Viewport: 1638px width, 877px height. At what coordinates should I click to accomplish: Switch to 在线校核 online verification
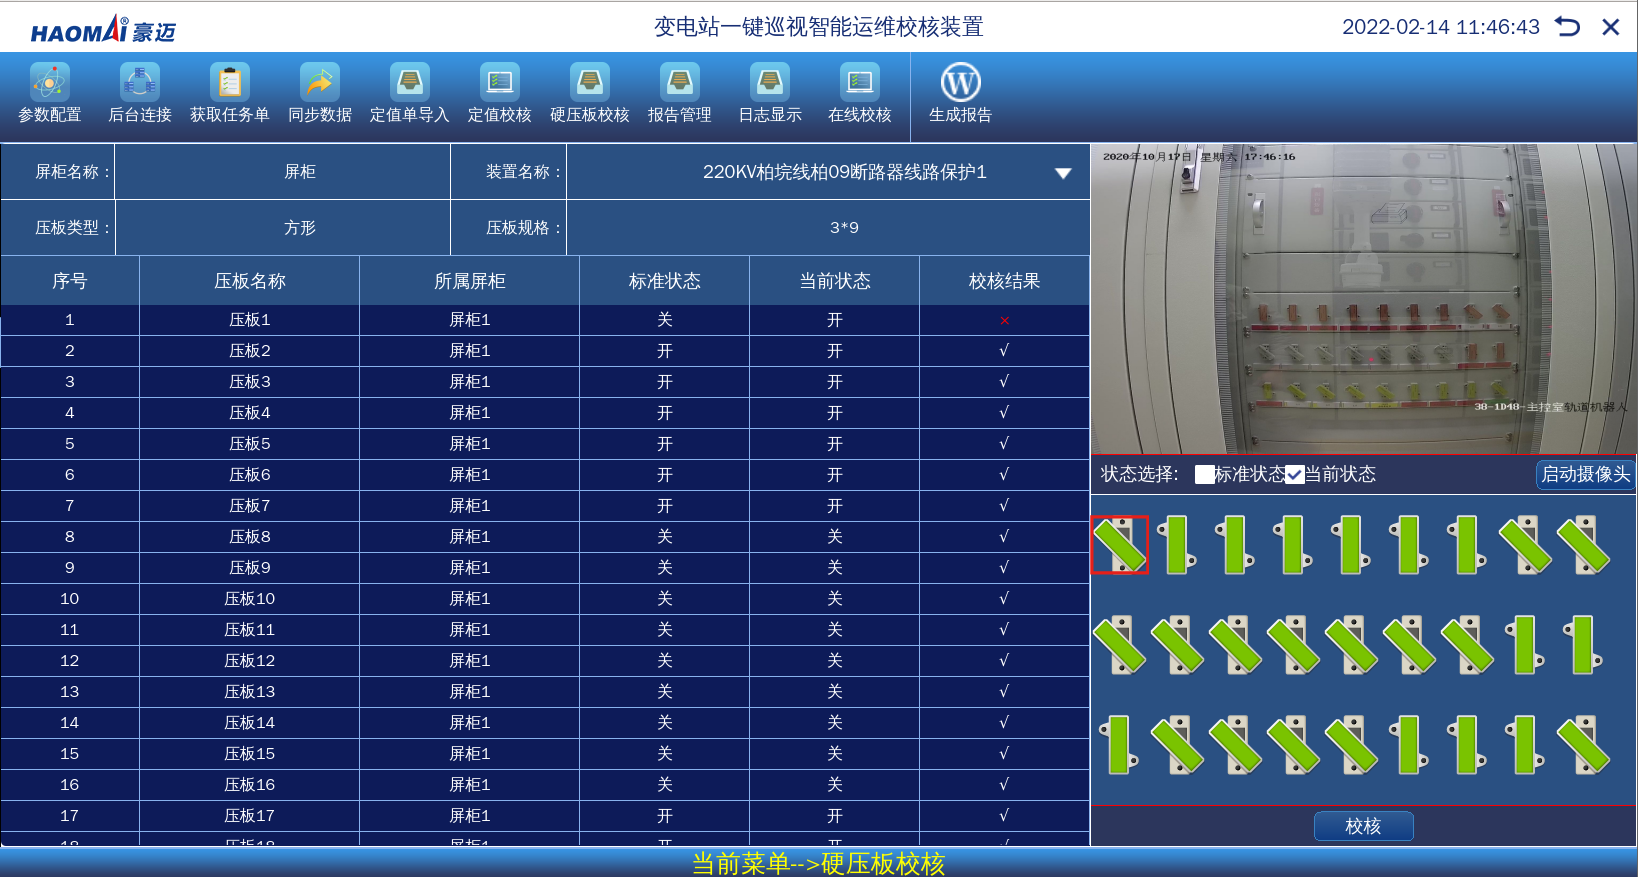(859, 84)
